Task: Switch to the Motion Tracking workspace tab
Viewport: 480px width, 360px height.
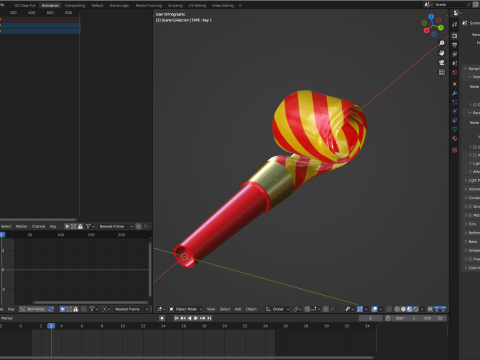Action: (x=149, y=5)
